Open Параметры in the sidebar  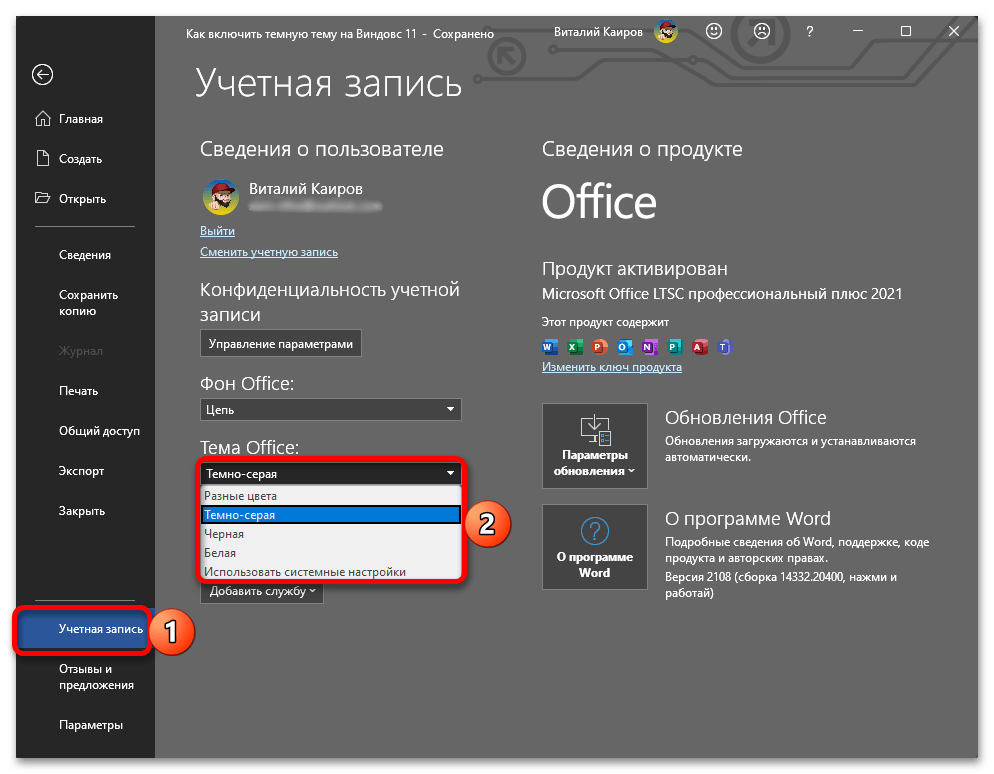pos(91,725)
